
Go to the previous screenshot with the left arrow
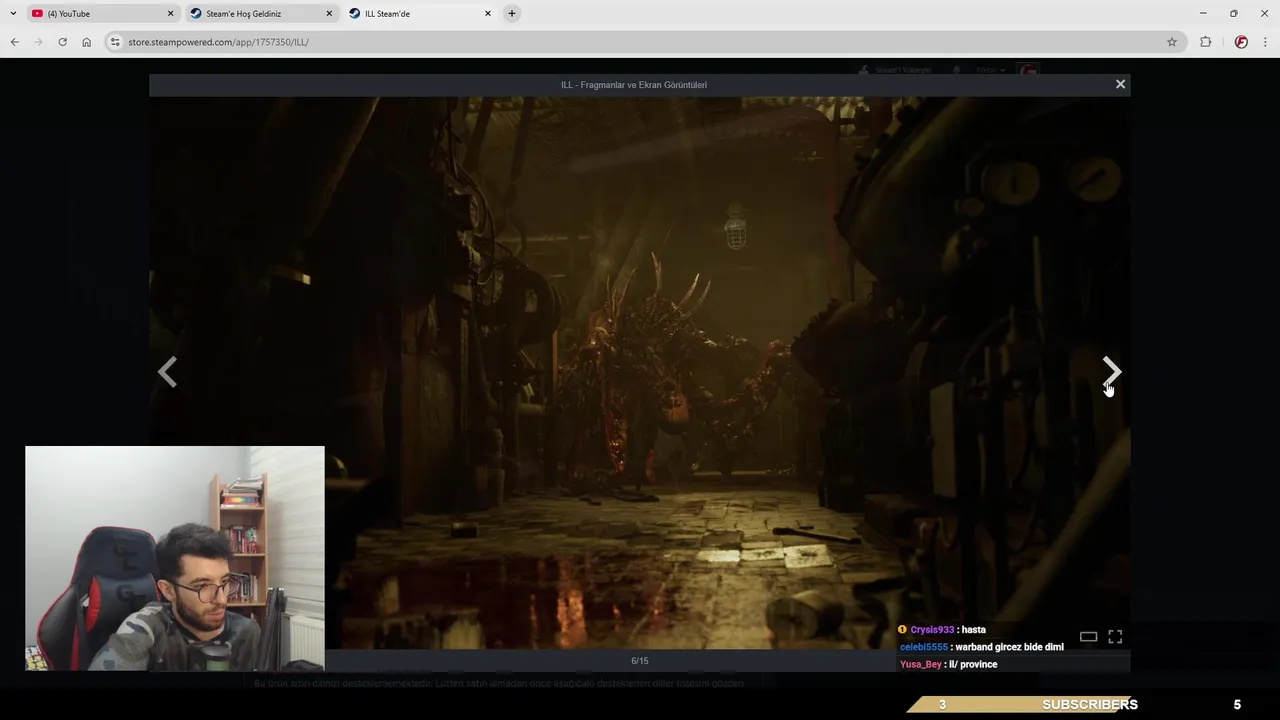click(167, 372)
